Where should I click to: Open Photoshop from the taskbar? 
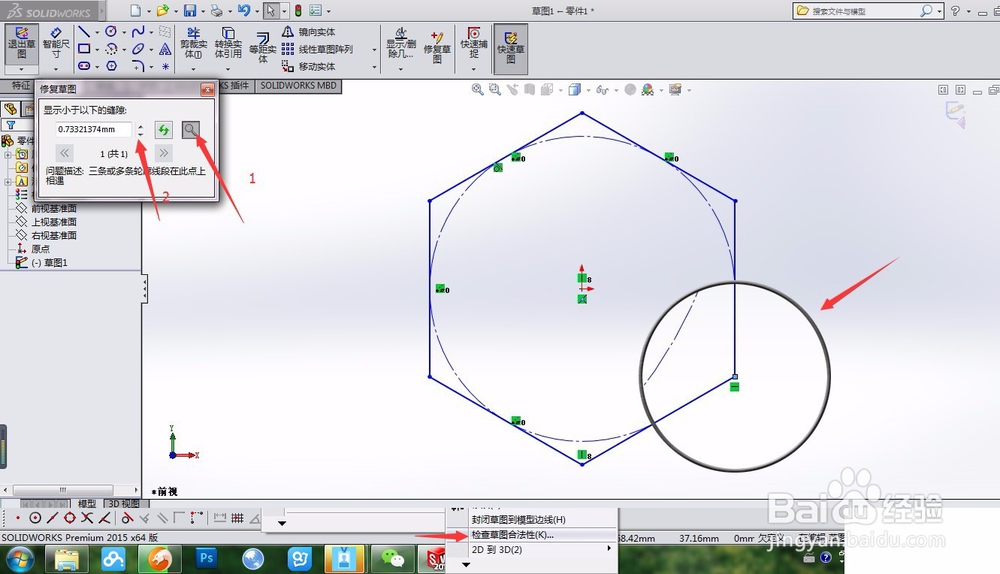click(206, 558)
